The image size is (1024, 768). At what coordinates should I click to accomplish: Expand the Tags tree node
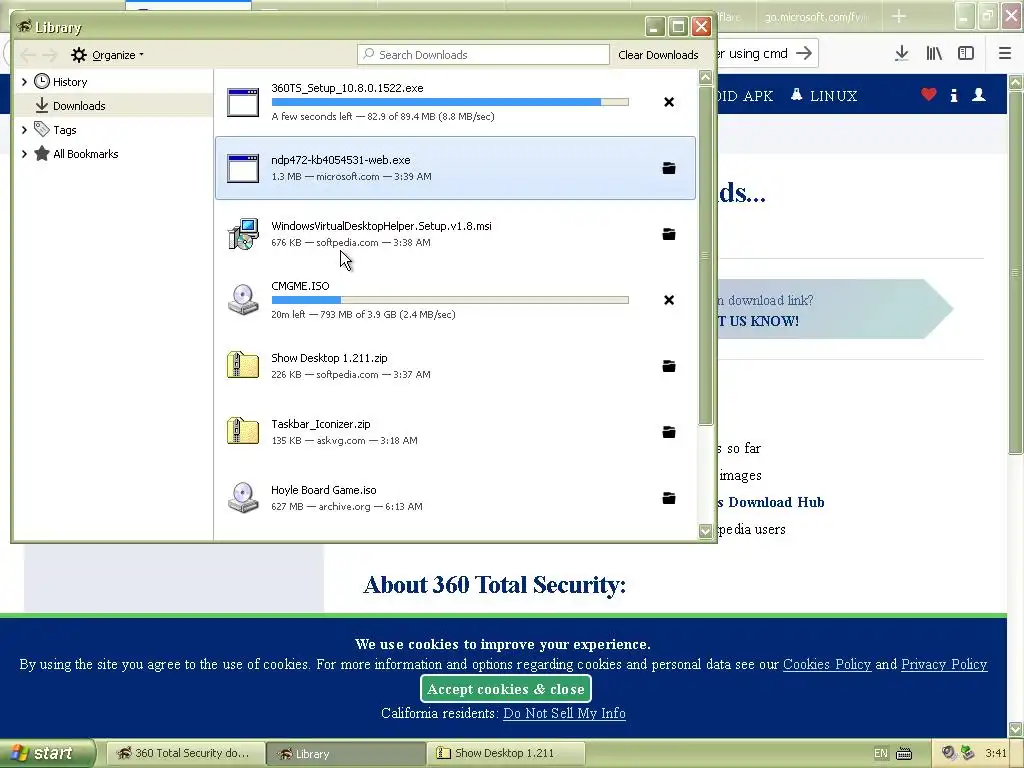24,130
